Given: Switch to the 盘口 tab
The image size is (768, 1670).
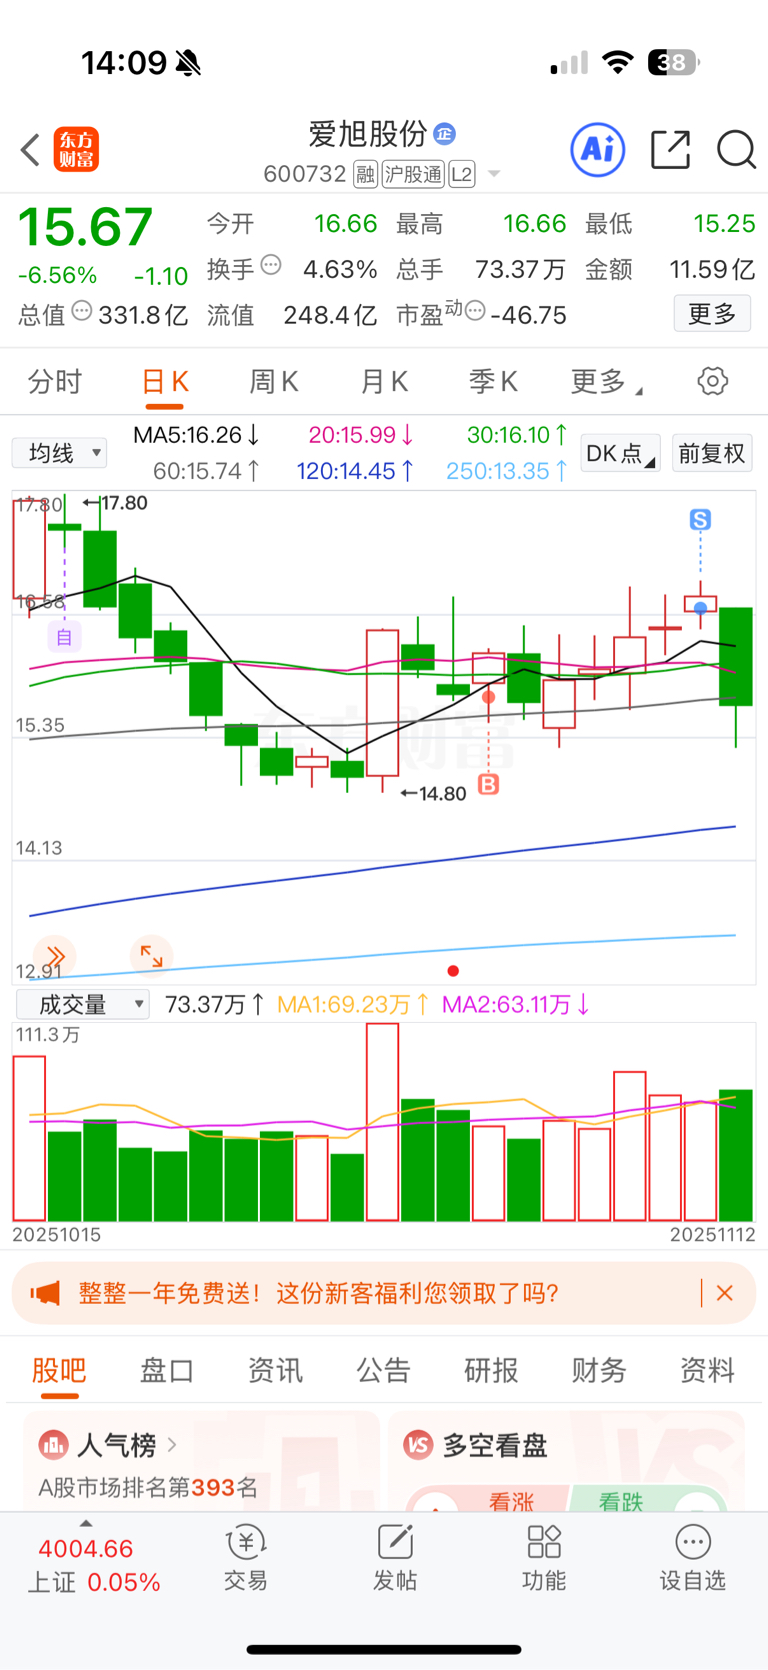Looking at the screenshot, I should click(x=167, y=1370).
